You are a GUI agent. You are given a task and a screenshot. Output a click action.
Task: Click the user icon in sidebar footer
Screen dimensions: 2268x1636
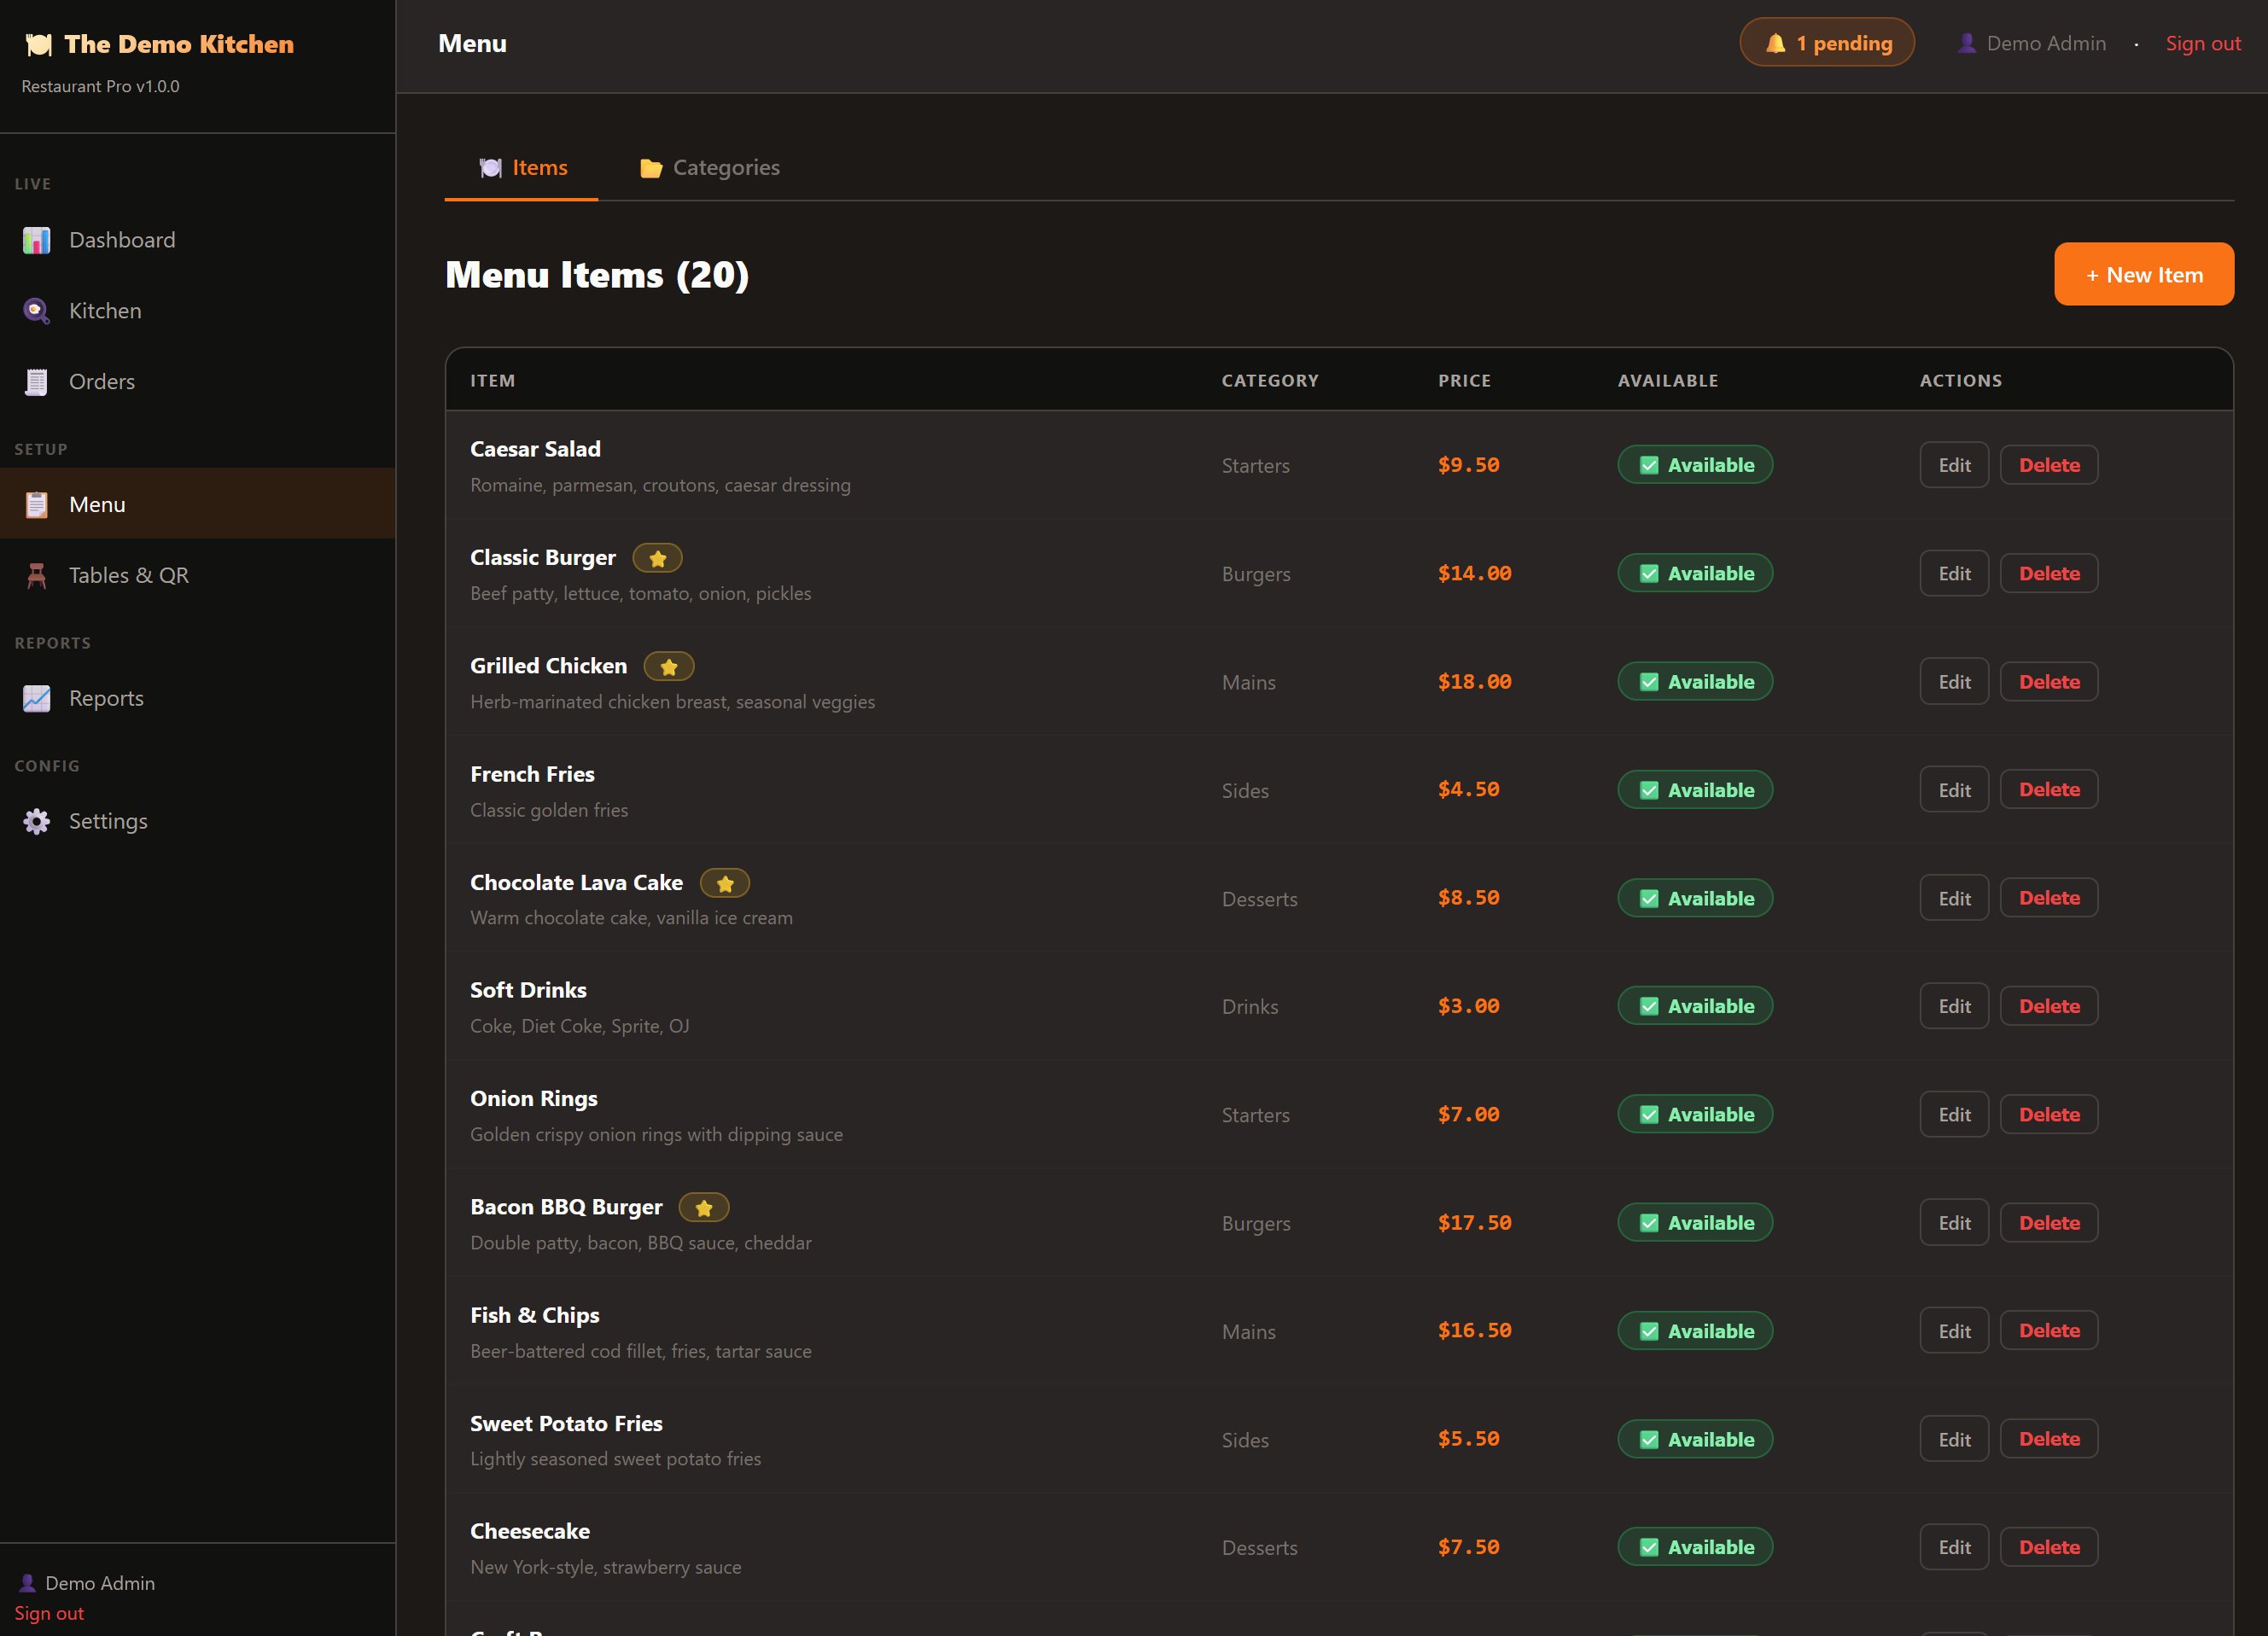[x=27, y=1583]
